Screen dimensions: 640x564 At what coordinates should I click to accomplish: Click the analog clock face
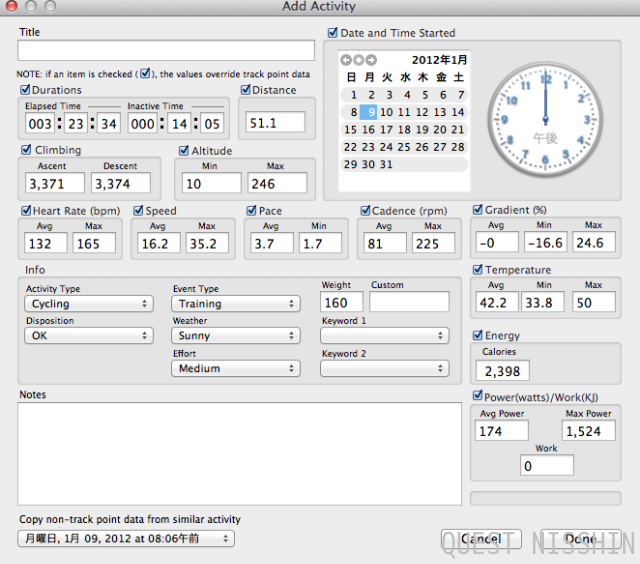pyautogui.click(x=545, y=120)
